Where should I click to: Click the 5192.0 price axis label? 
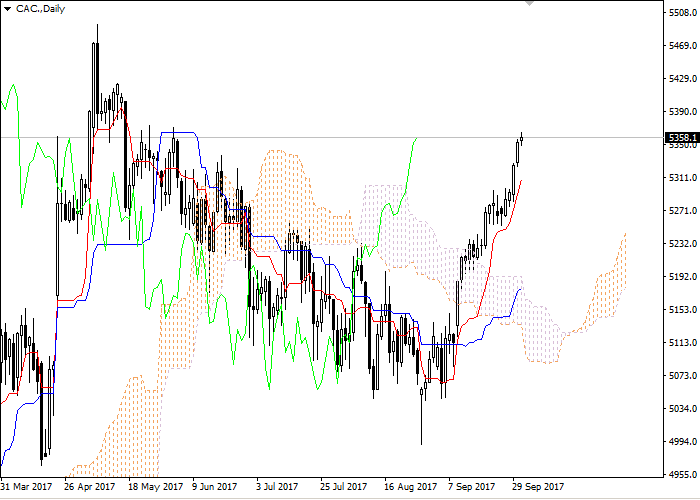click(x=683, y=277)
